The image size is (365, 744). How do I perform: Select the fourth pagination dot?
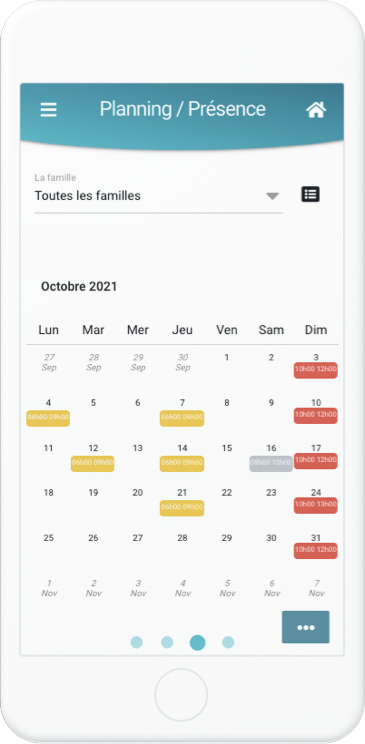tap(228, 642)
